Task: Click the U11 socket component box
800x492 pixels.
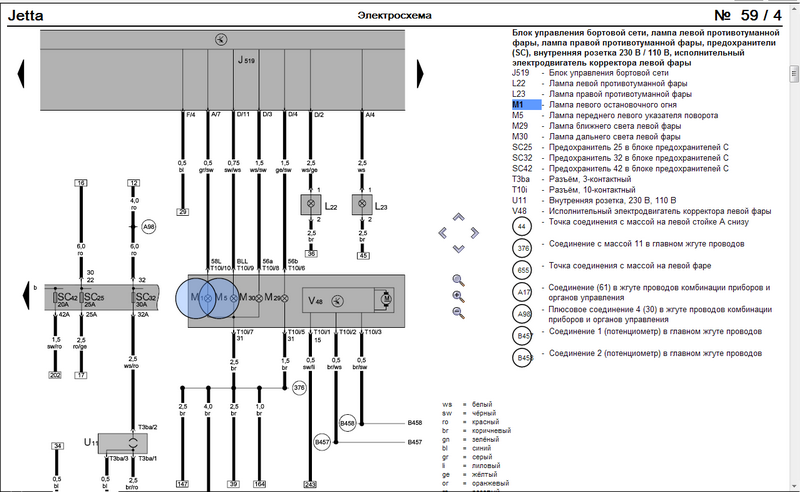Action: [x=123, y=444]
